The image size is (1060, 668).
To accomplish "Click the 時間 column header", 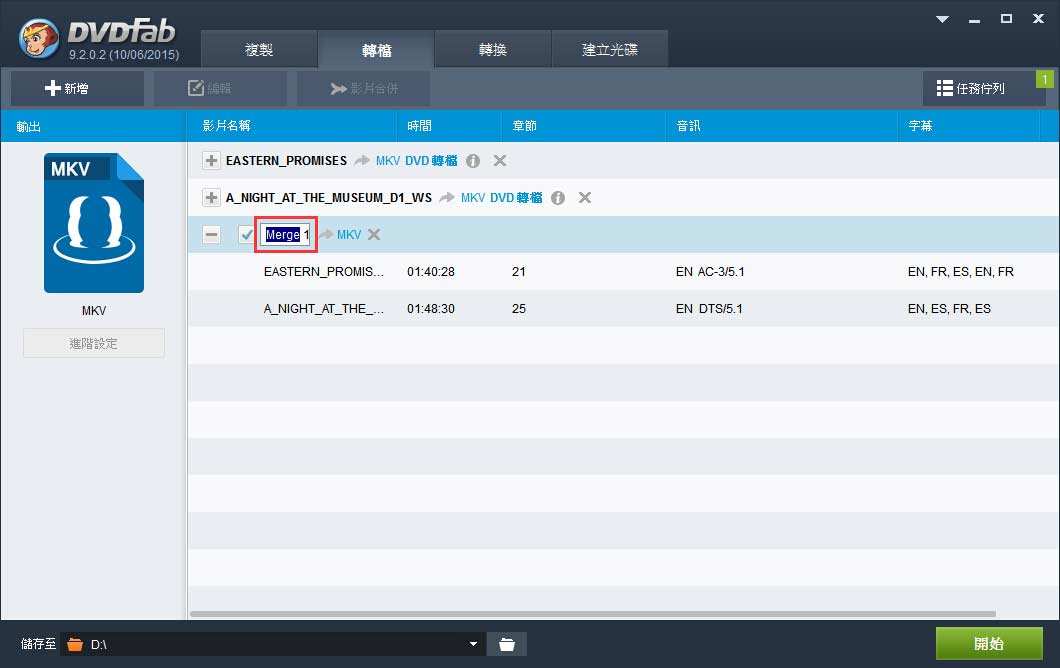I will 419,126.
